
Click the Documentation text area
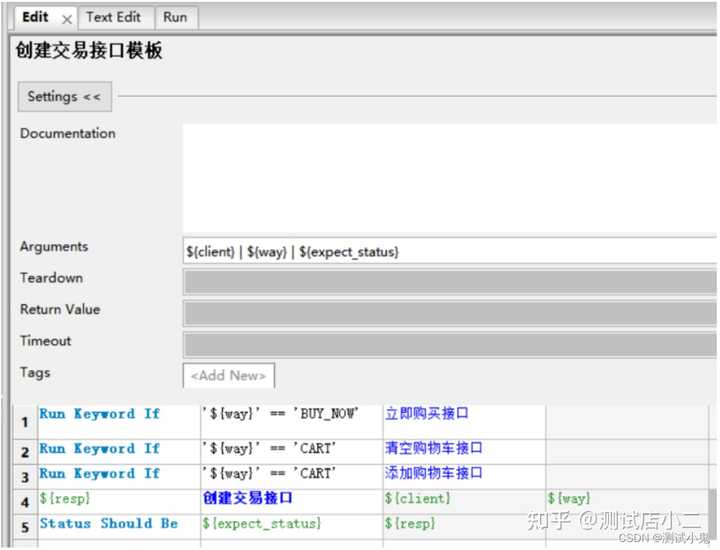pyautogui.click(x=450, y=179)
